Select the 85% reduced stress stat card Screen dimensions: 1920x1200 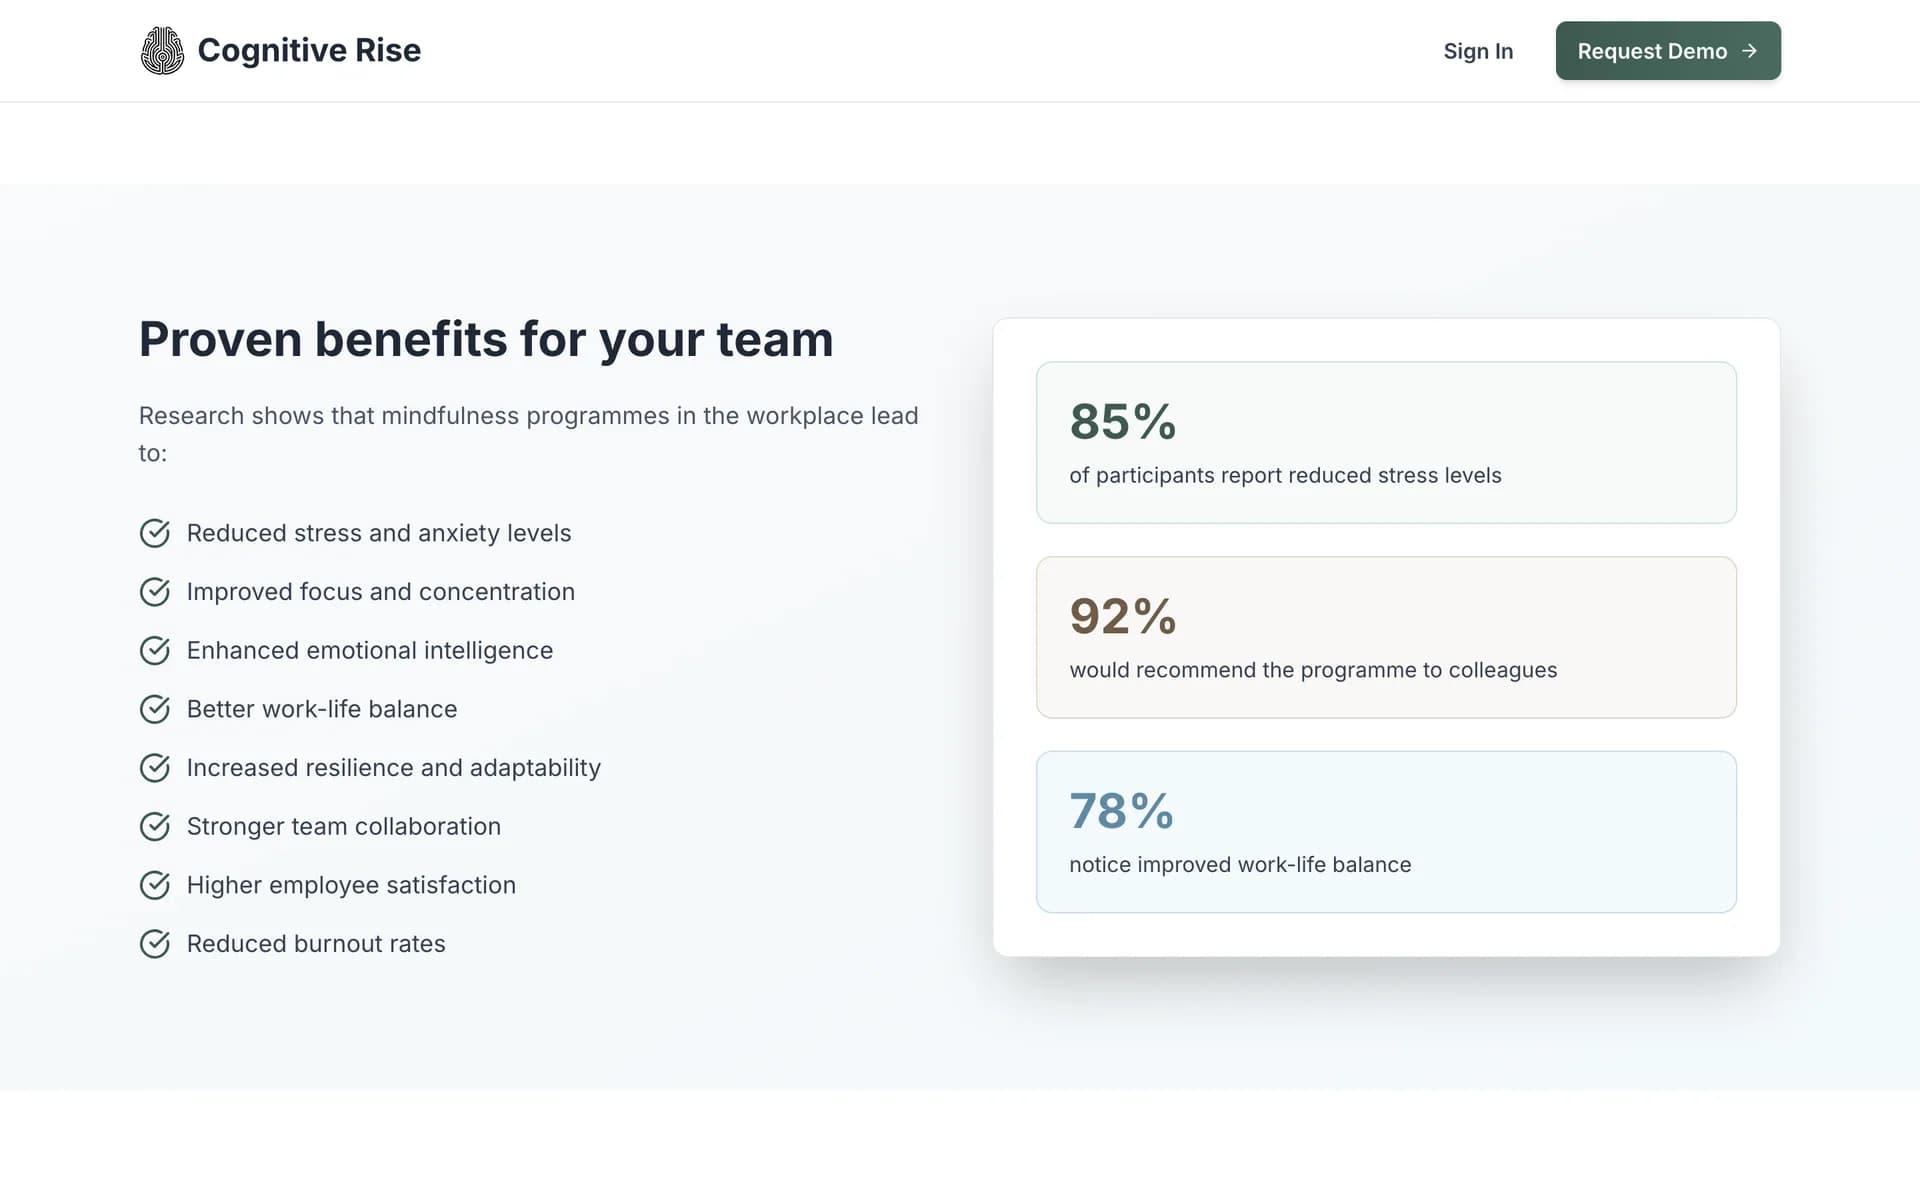pyautogui.click(x=1386, y=442)
